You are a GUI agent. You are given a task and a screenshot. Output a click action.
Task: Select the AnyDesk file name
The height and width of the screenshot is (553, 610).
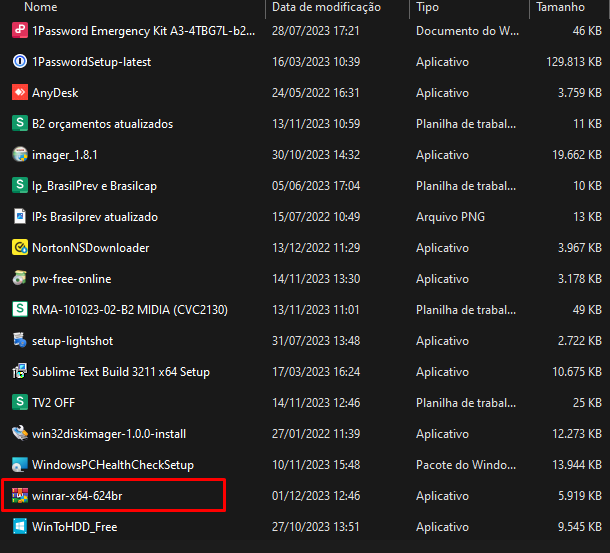(x=55, y=93)
